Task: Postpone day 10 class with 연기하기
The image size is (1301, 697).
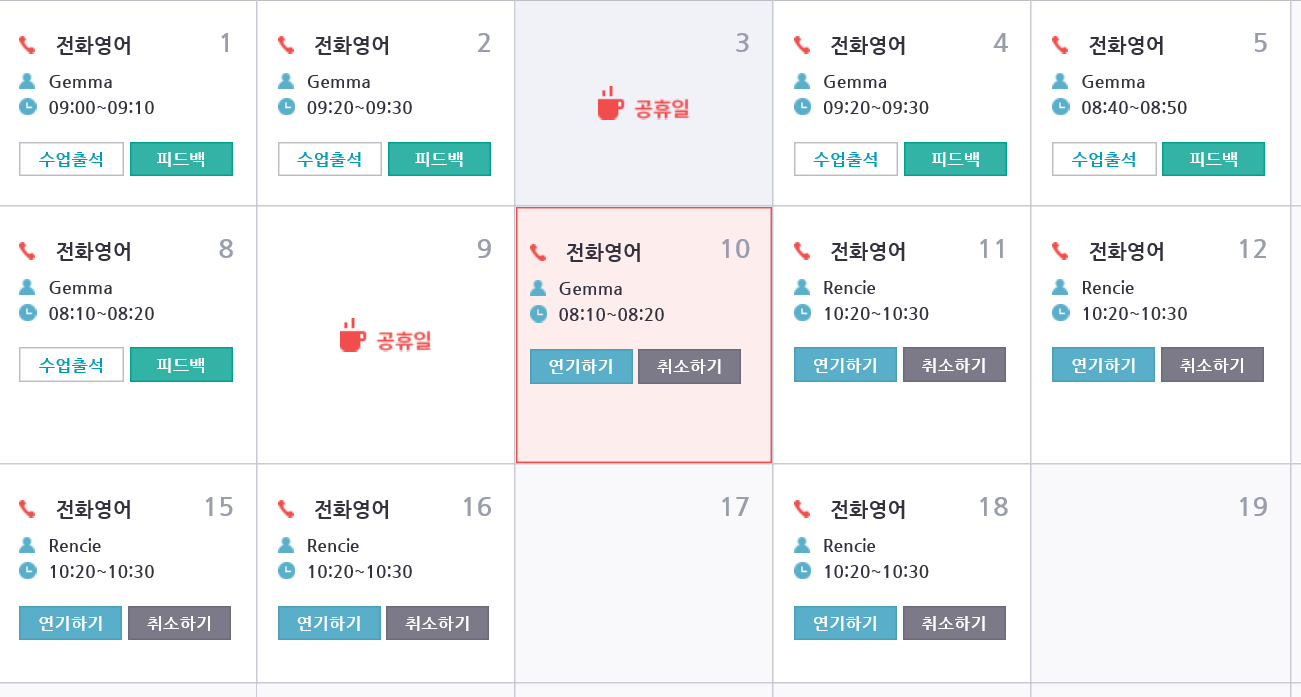Action: 581,366
